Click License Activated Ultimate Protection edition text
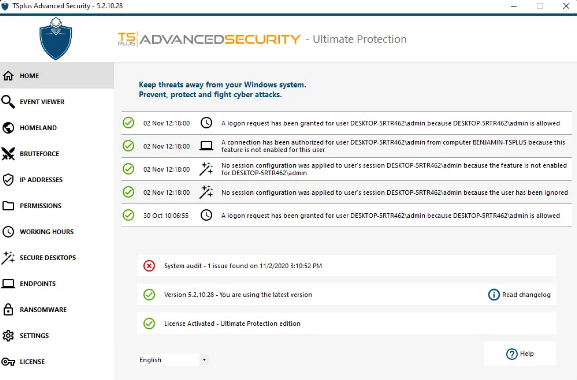This screenshot has height=380, width=577. point(232,324)
